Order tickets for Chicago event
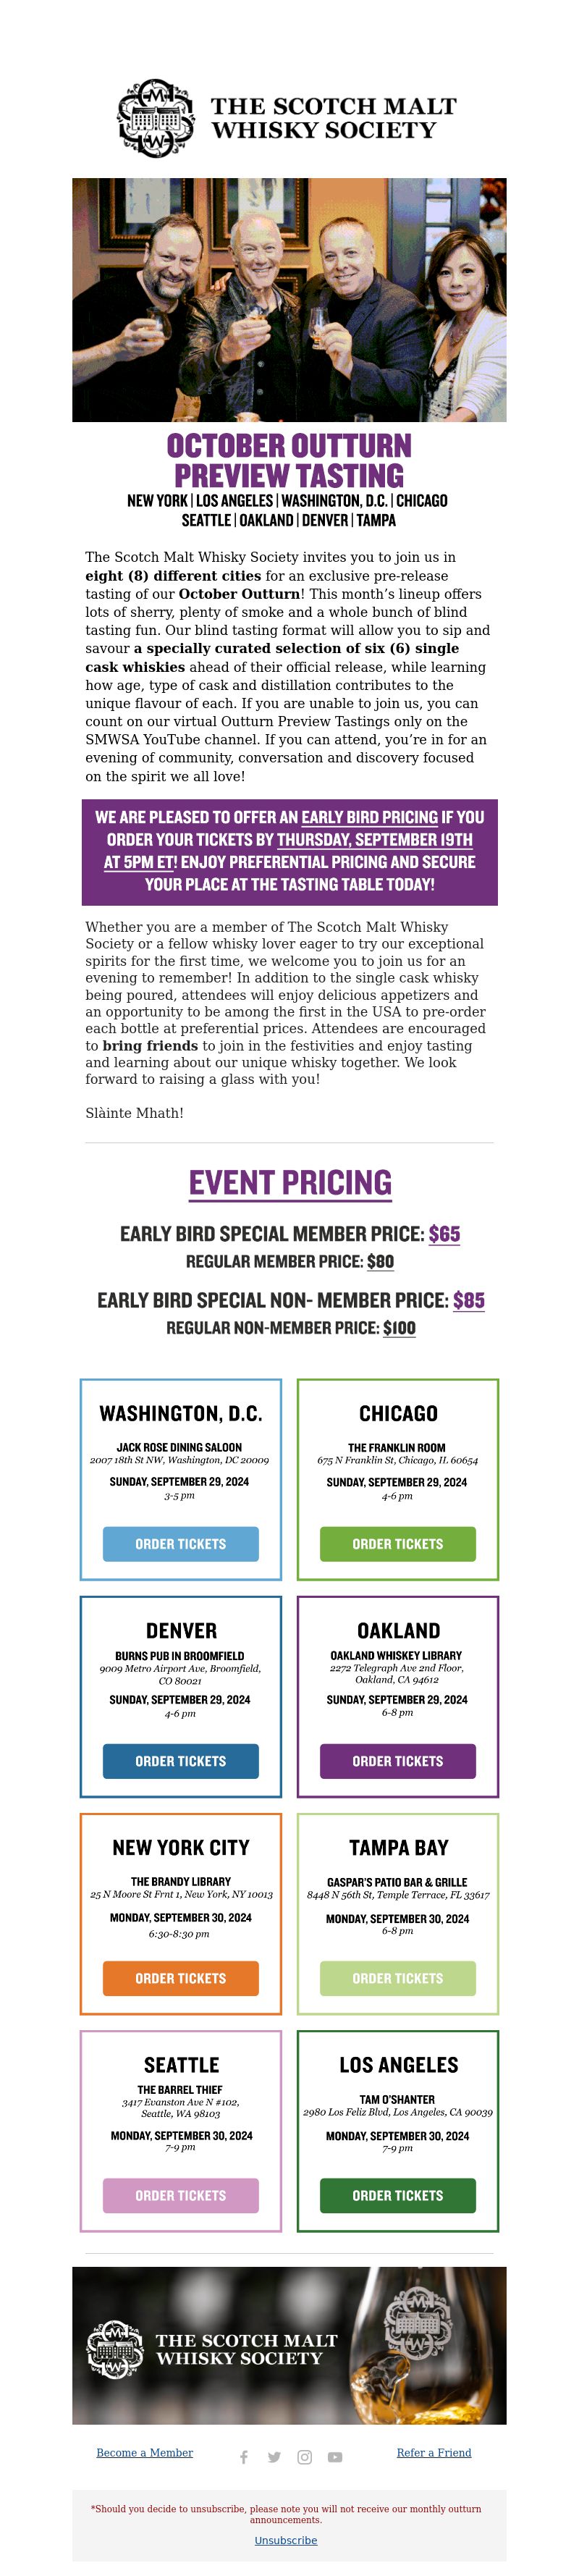Screen dimensions: 579x2576 (x=398, y=1544)
